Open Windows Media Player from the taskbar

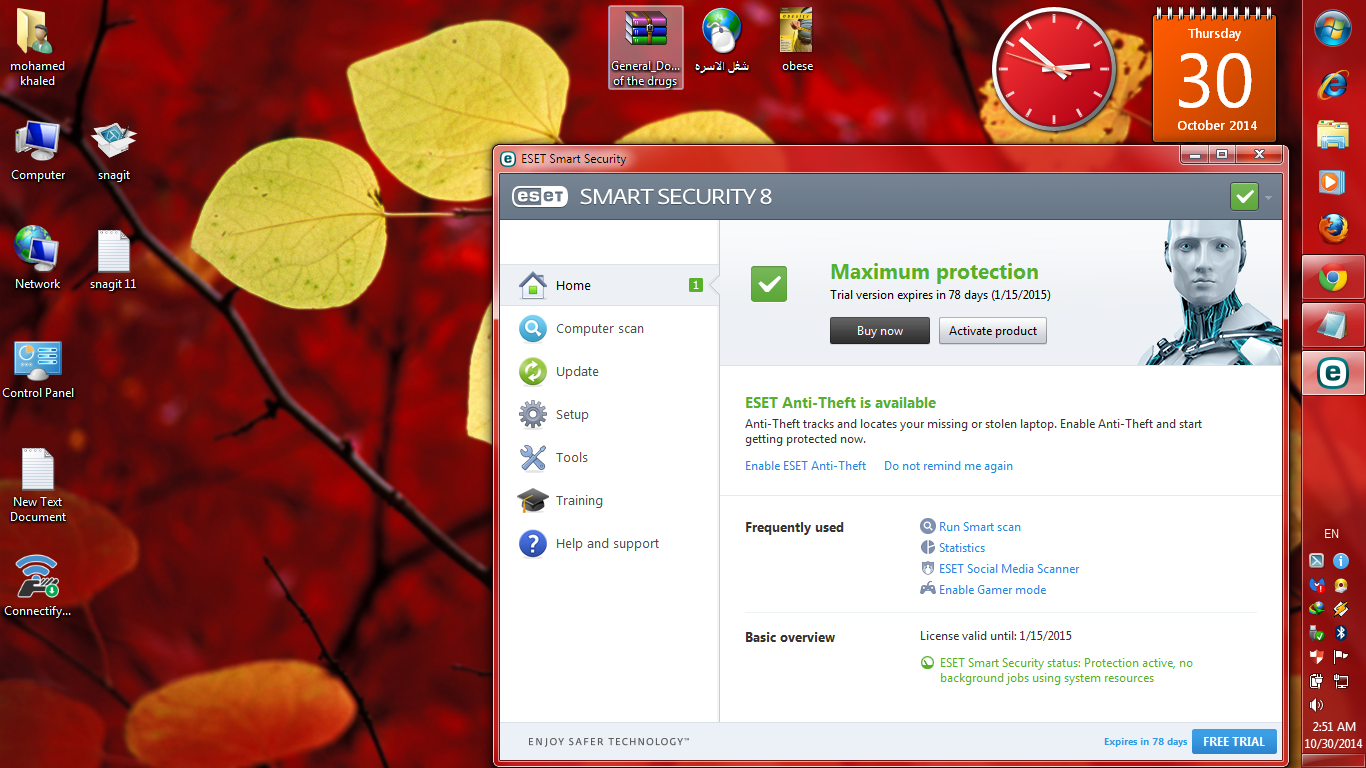(1333, 182)
